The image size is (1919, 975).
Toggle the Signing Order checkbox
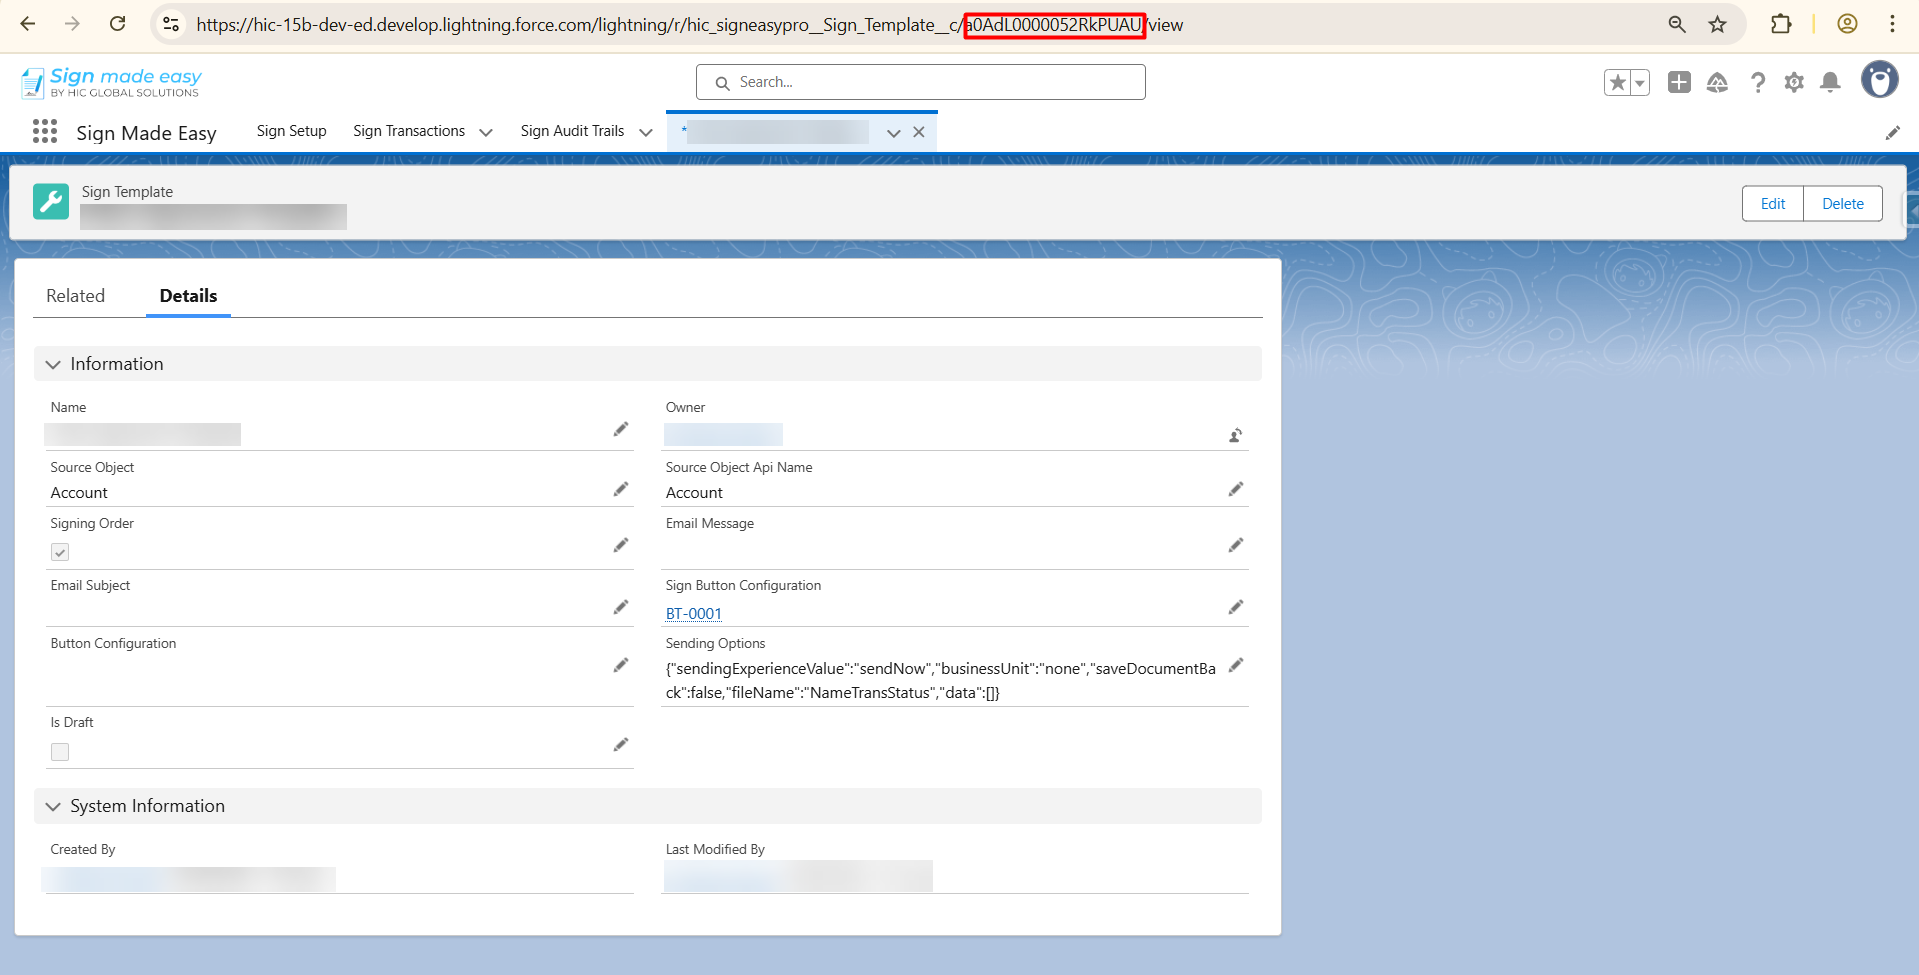60,552
